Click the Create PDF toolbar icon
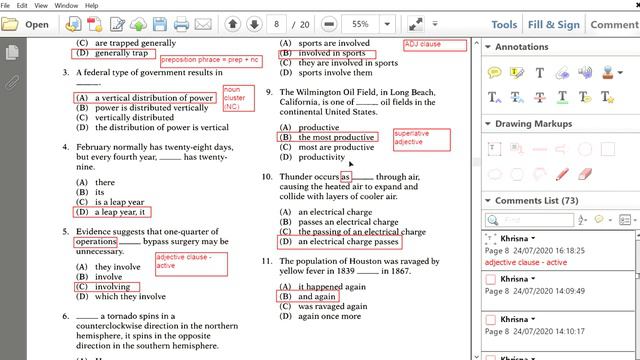The height and width of the screenshot is (360, 640). (73, 24)
